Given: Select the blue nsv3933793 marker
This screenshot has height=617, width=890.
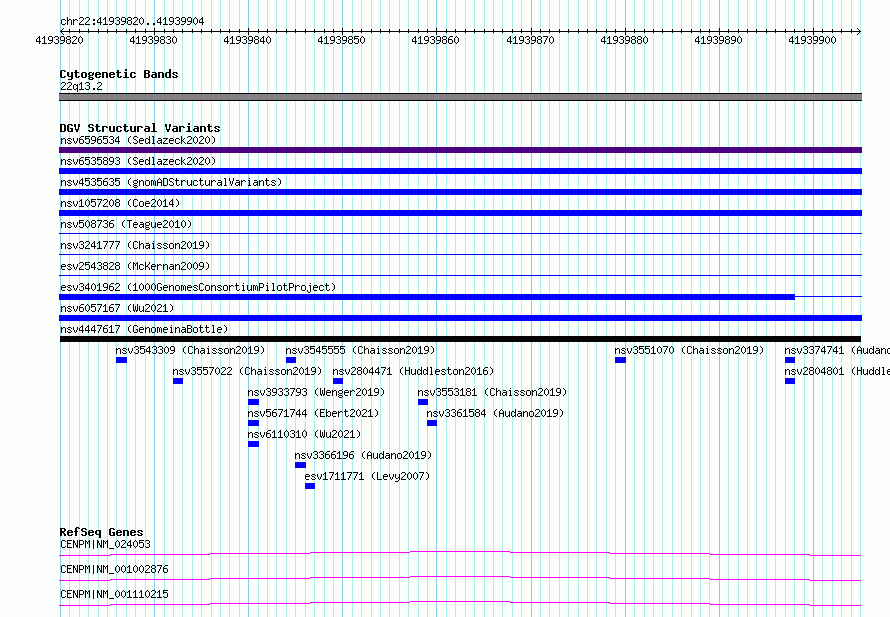Looking at the screenshot, I should point(254,402).
